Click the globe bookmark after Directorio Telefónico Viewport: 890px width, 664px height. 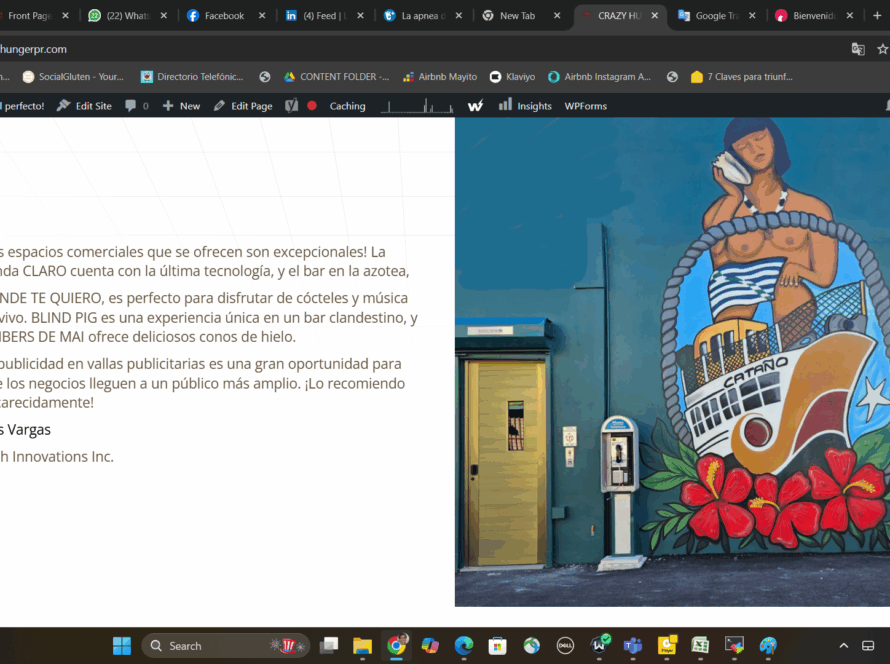point(265,77)
